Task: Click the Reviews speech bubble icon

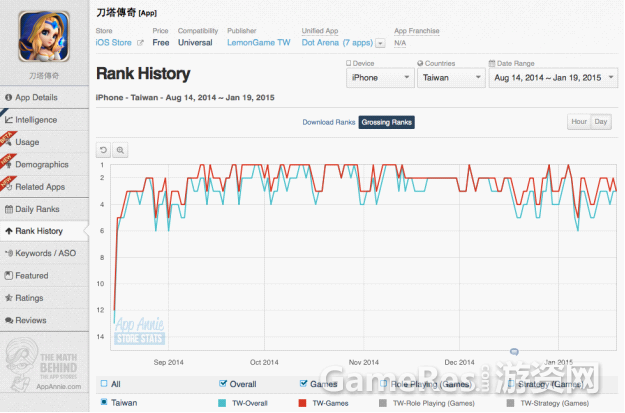Action: [9, 320]
